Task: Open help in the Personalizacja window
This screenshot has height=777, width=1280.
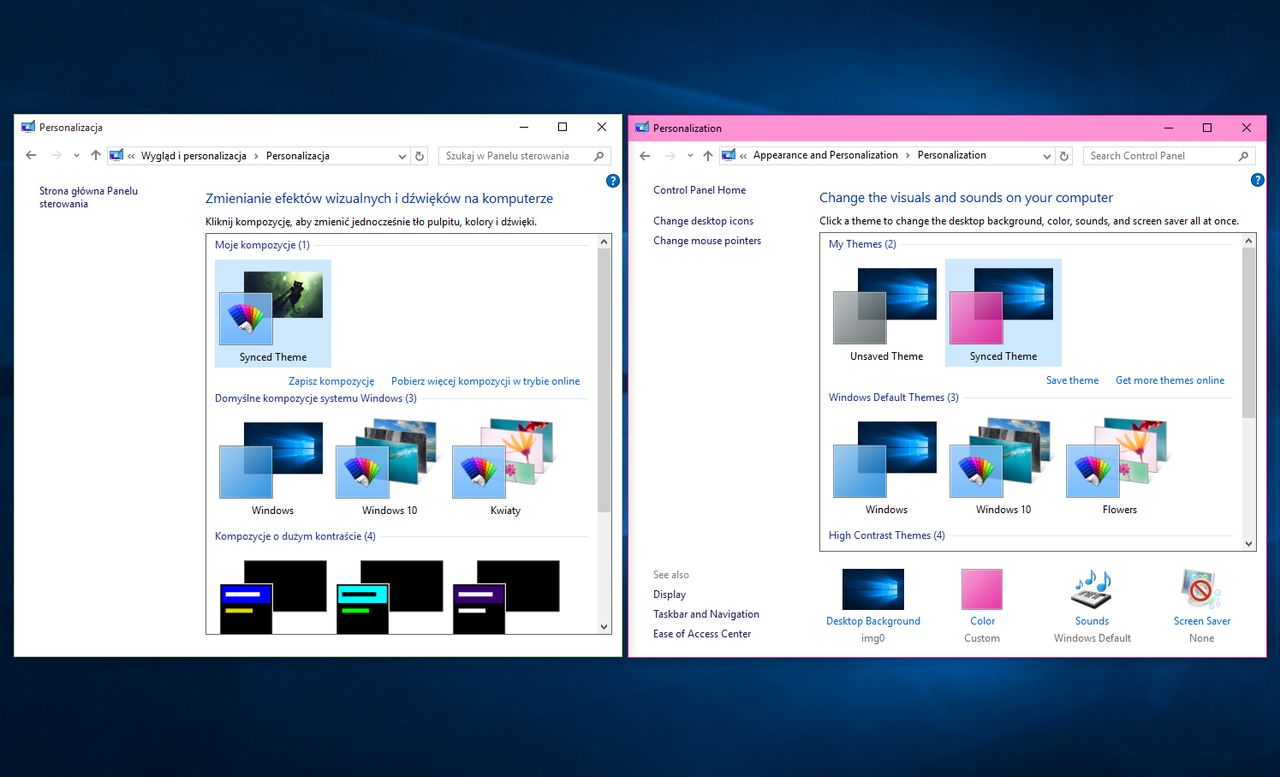Action: click(613, 181)
